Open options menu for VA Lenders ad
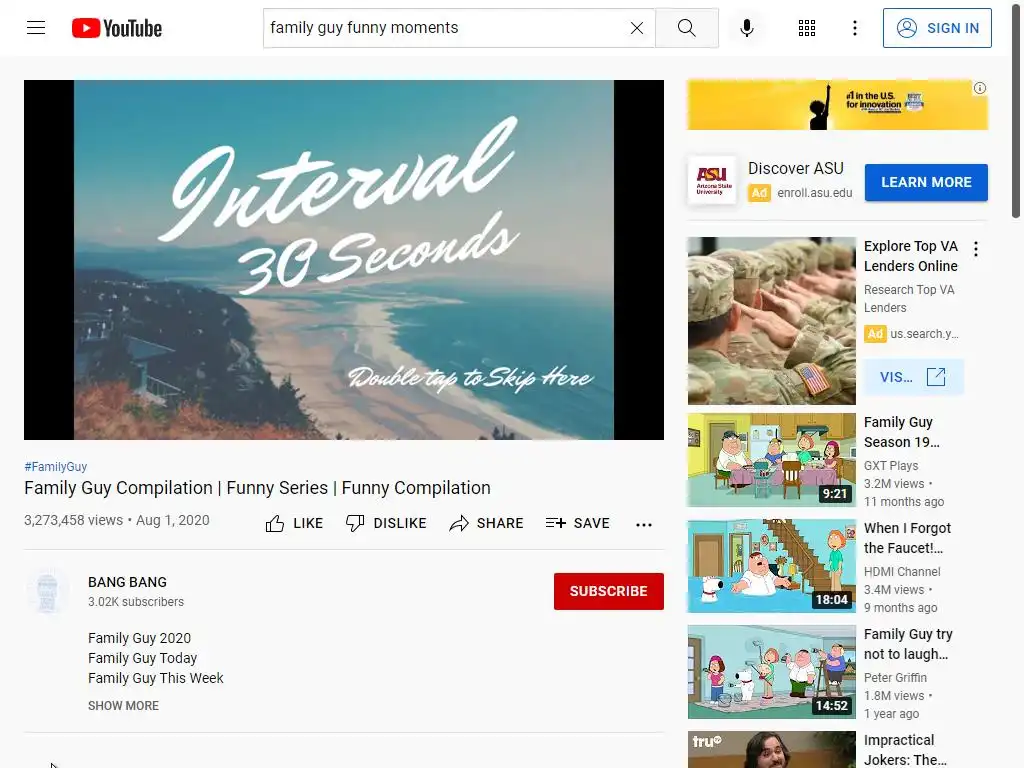This screenshot has width=1024, height=768. tap(975, 248)
